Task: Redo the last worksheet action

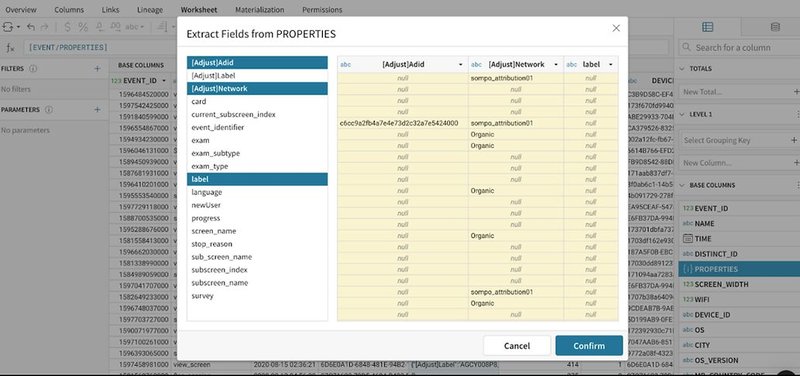Action: coord(44,27)
